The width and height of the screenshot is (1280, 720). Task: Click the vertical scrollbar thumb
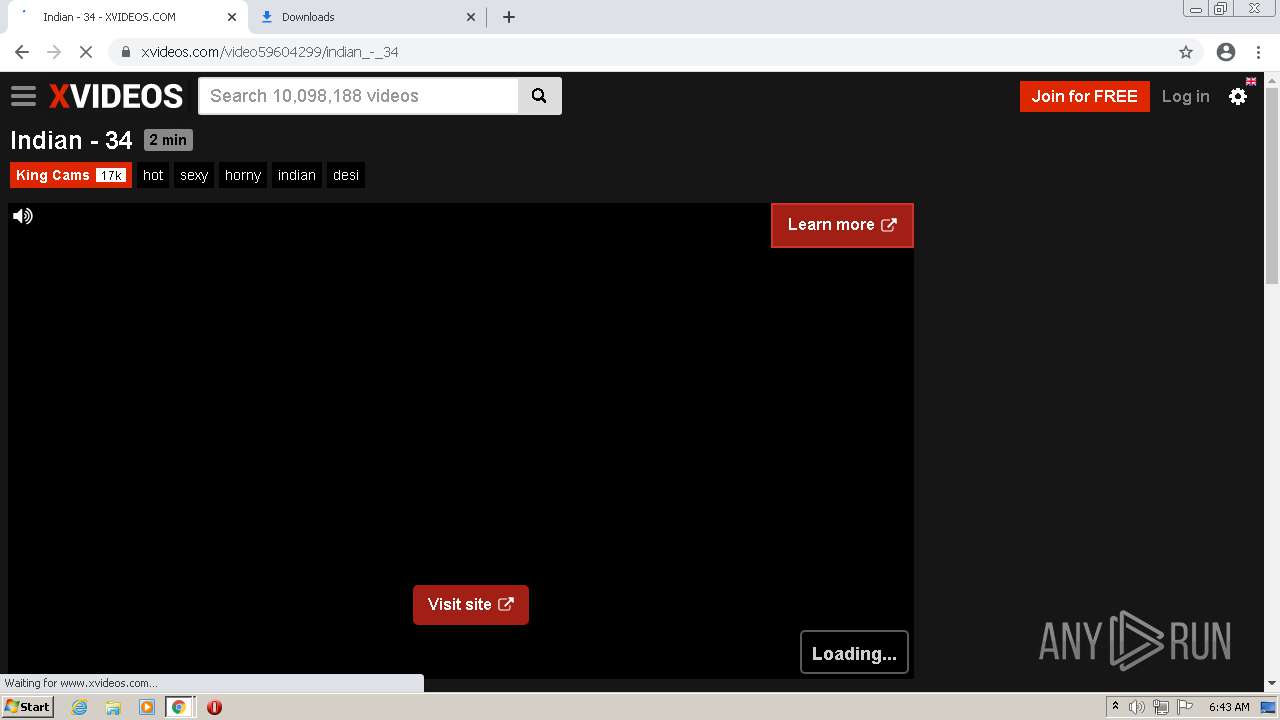click(x=1272, y=185)
